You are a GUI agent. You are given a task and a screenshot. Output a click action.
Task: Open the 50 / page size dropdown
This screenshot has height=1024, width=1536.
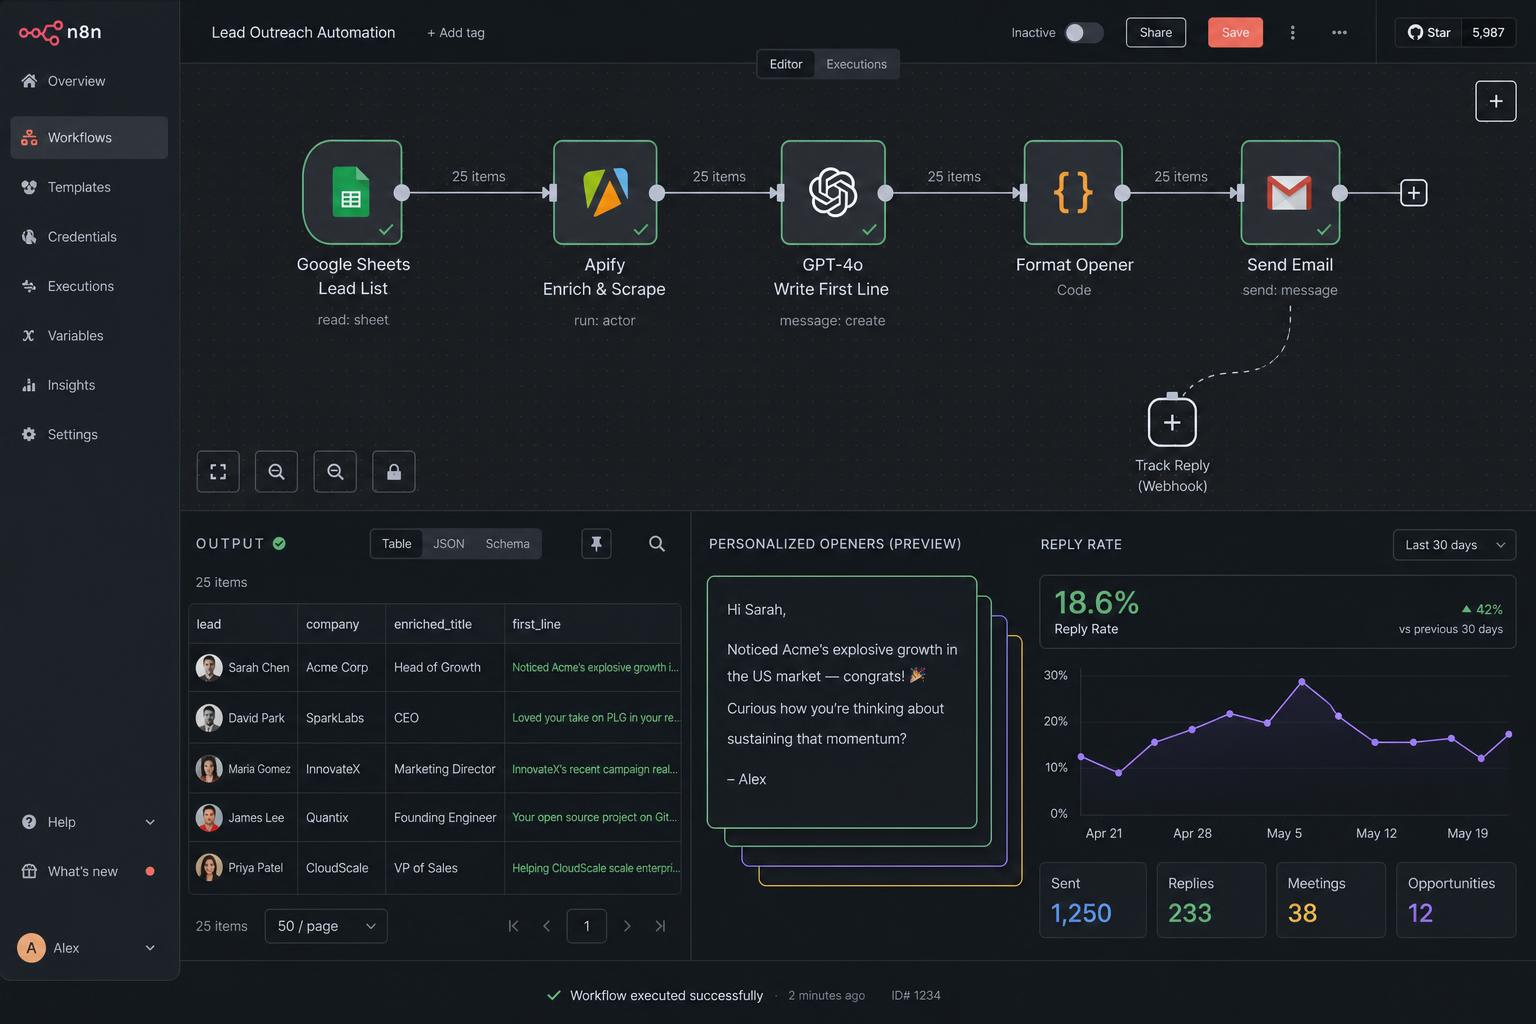coord(326,926)
